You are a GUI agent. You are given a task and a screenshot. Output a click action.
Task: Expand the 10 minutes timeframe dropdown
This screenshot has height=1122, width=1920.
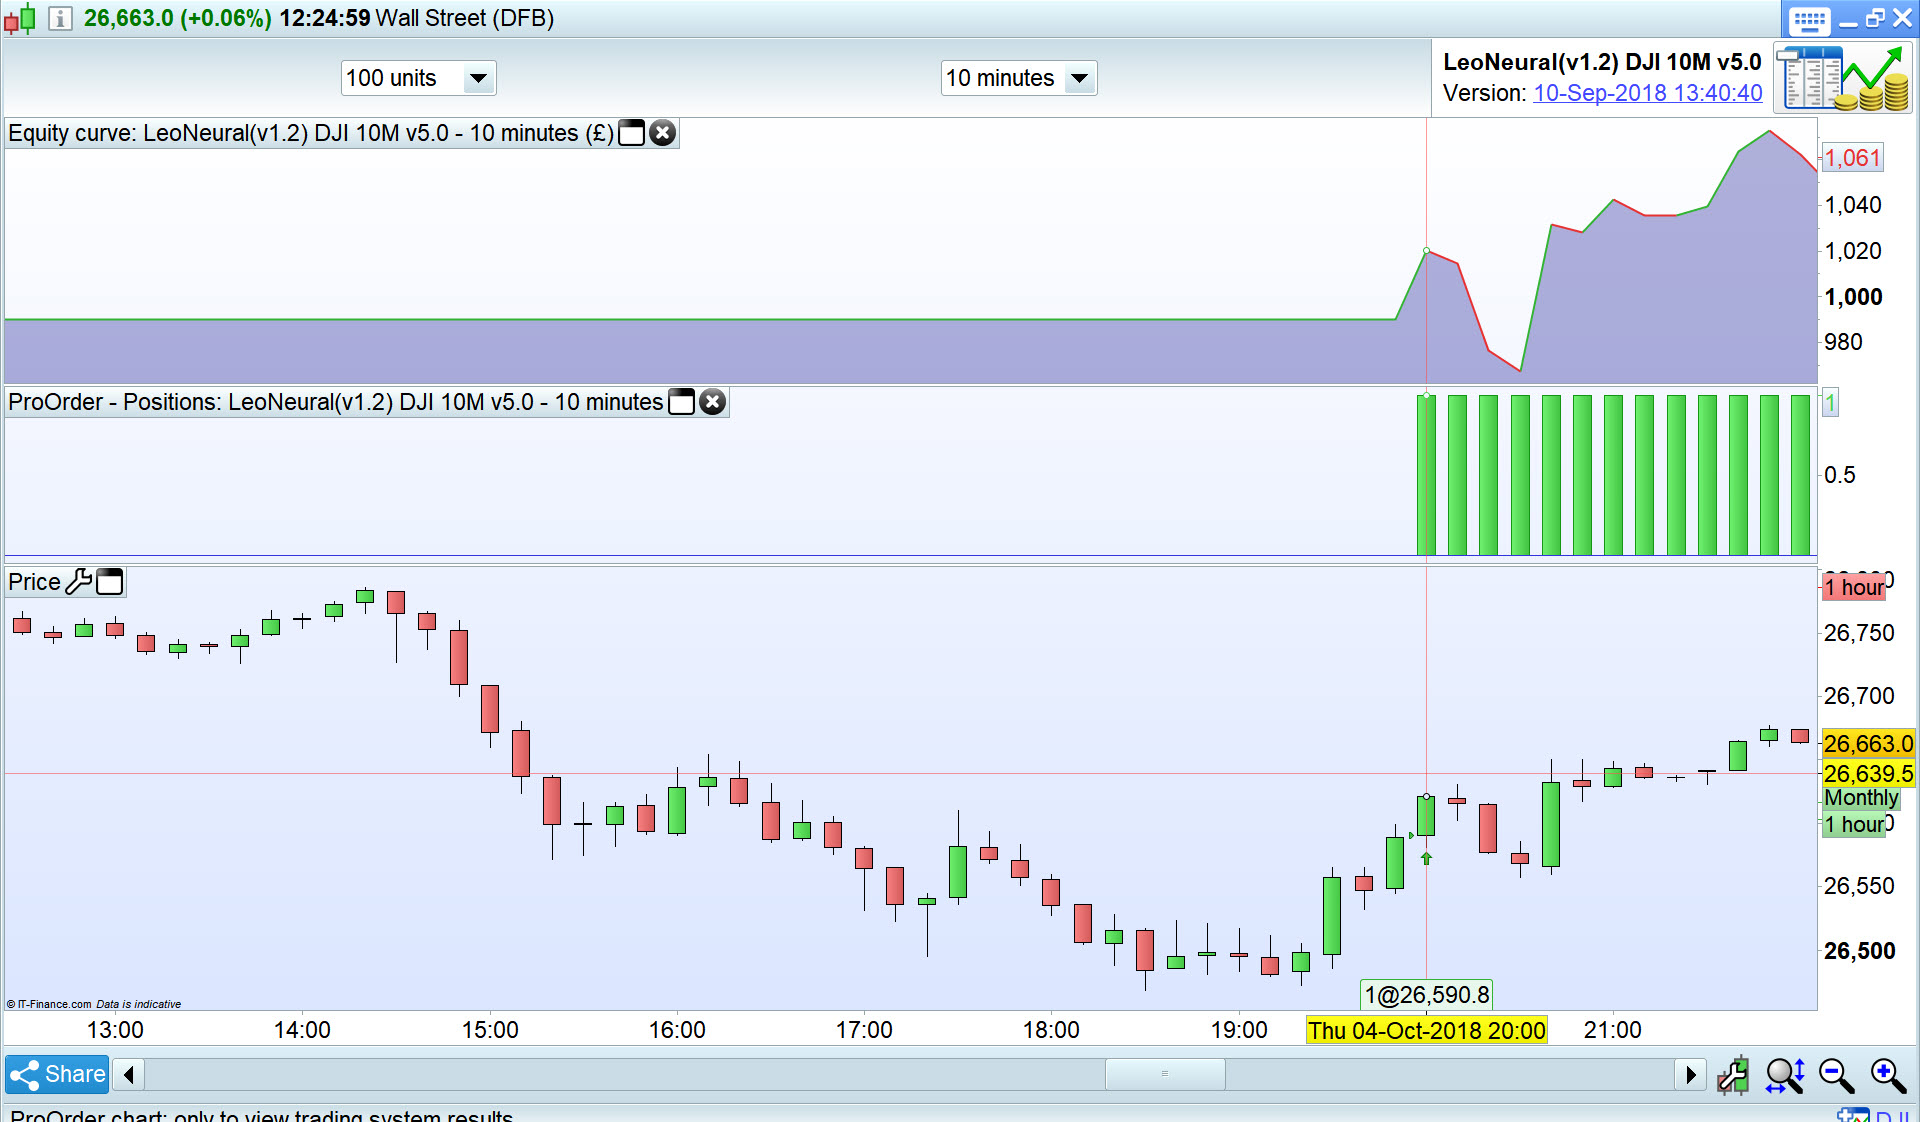pos(1079,78)
